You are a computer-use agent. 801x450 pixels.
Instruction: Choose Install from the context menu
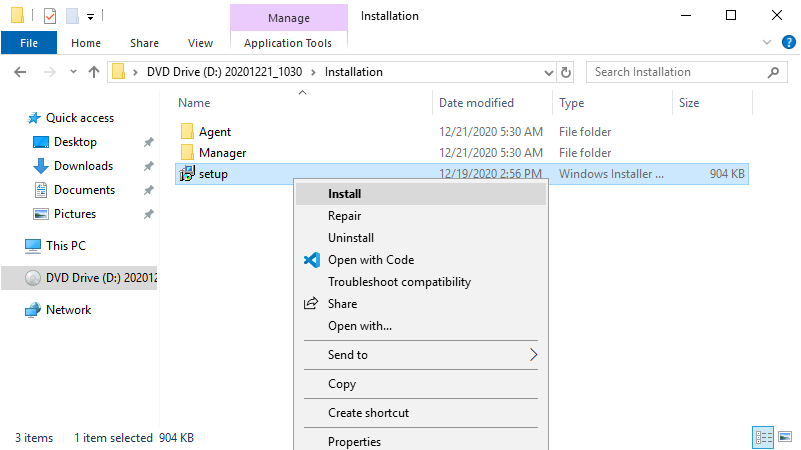tap(345, 194)
